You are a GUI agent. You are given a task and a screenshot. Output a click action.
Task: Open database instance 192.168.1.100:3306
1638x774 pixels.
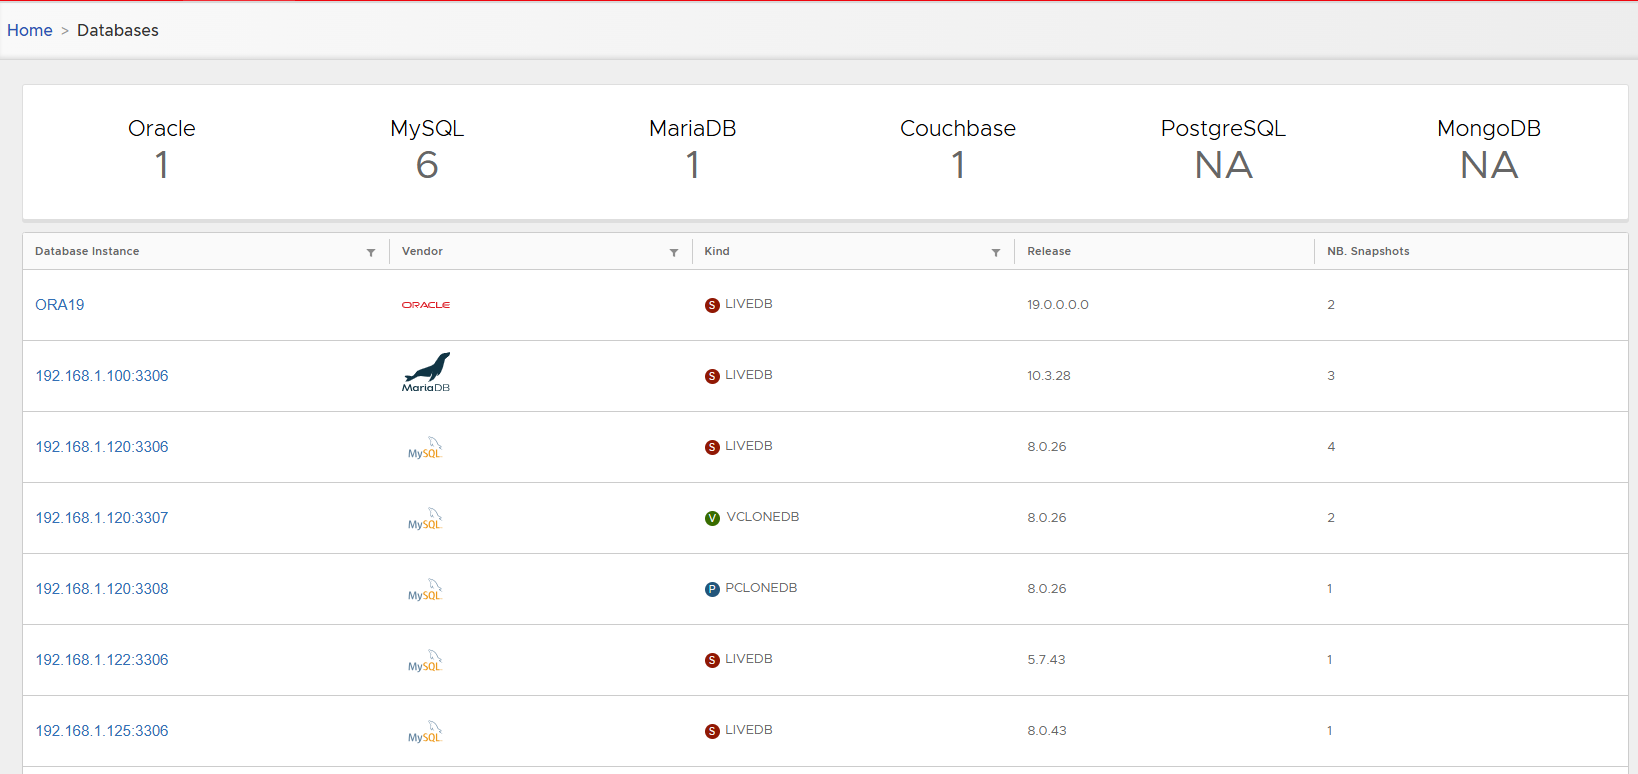(102, 376)
